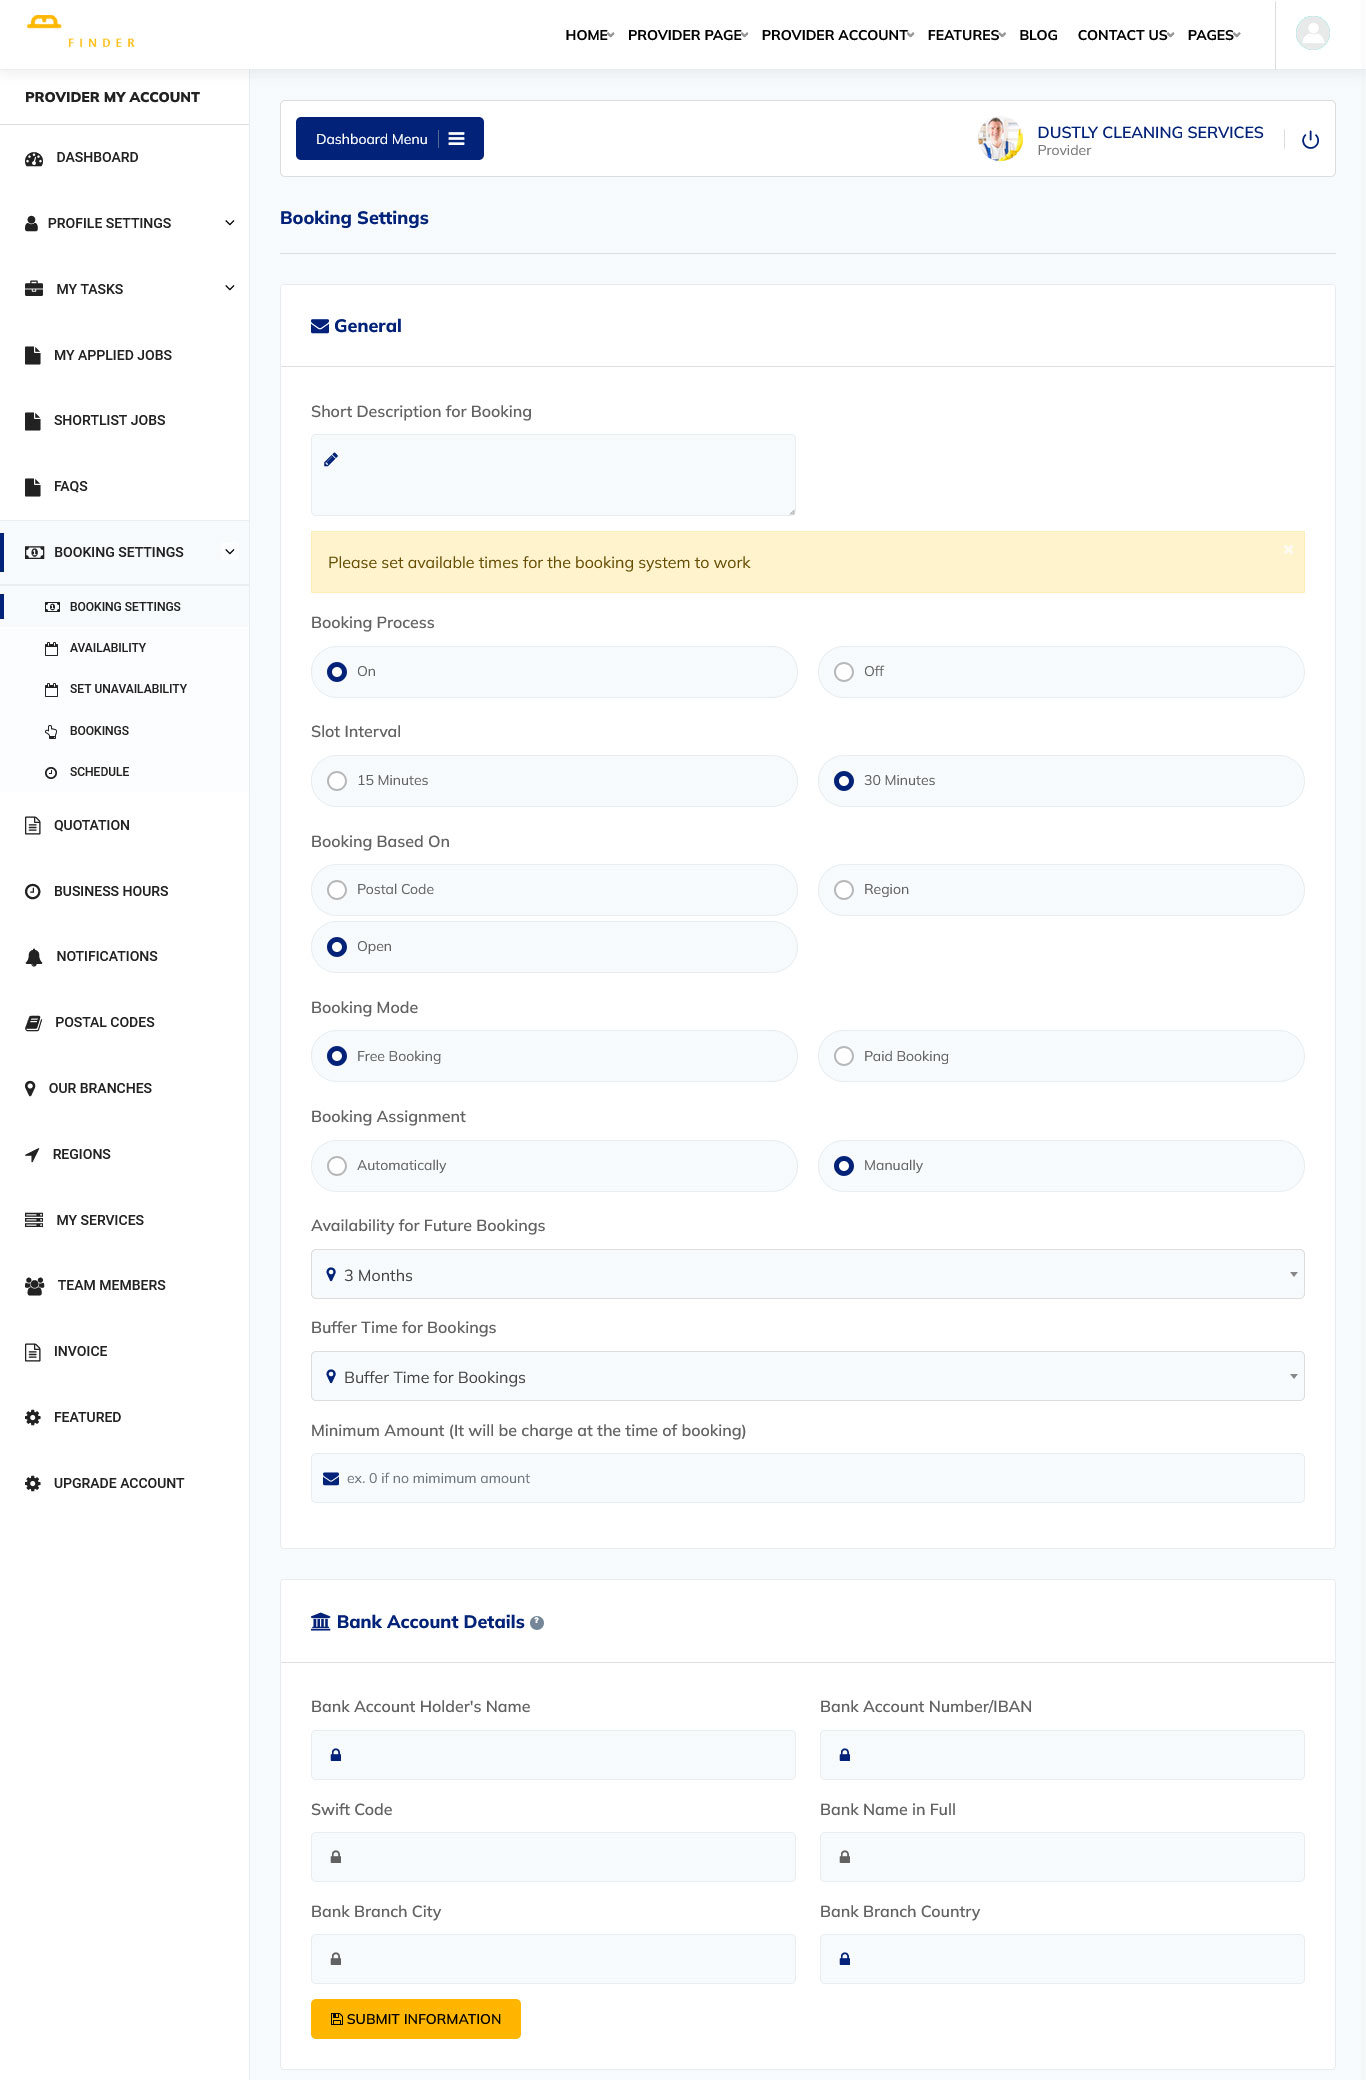Click the Featured gear icon
This screenshot has height=2080, width=1366.
click(x=33, y=1417)
